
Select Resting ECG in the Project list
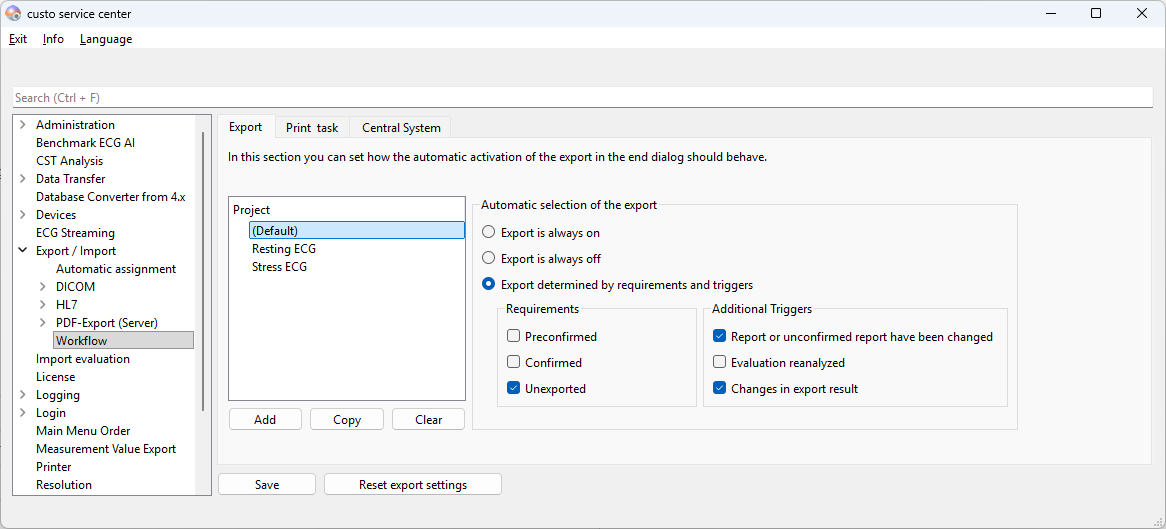[x=284, y=249]
